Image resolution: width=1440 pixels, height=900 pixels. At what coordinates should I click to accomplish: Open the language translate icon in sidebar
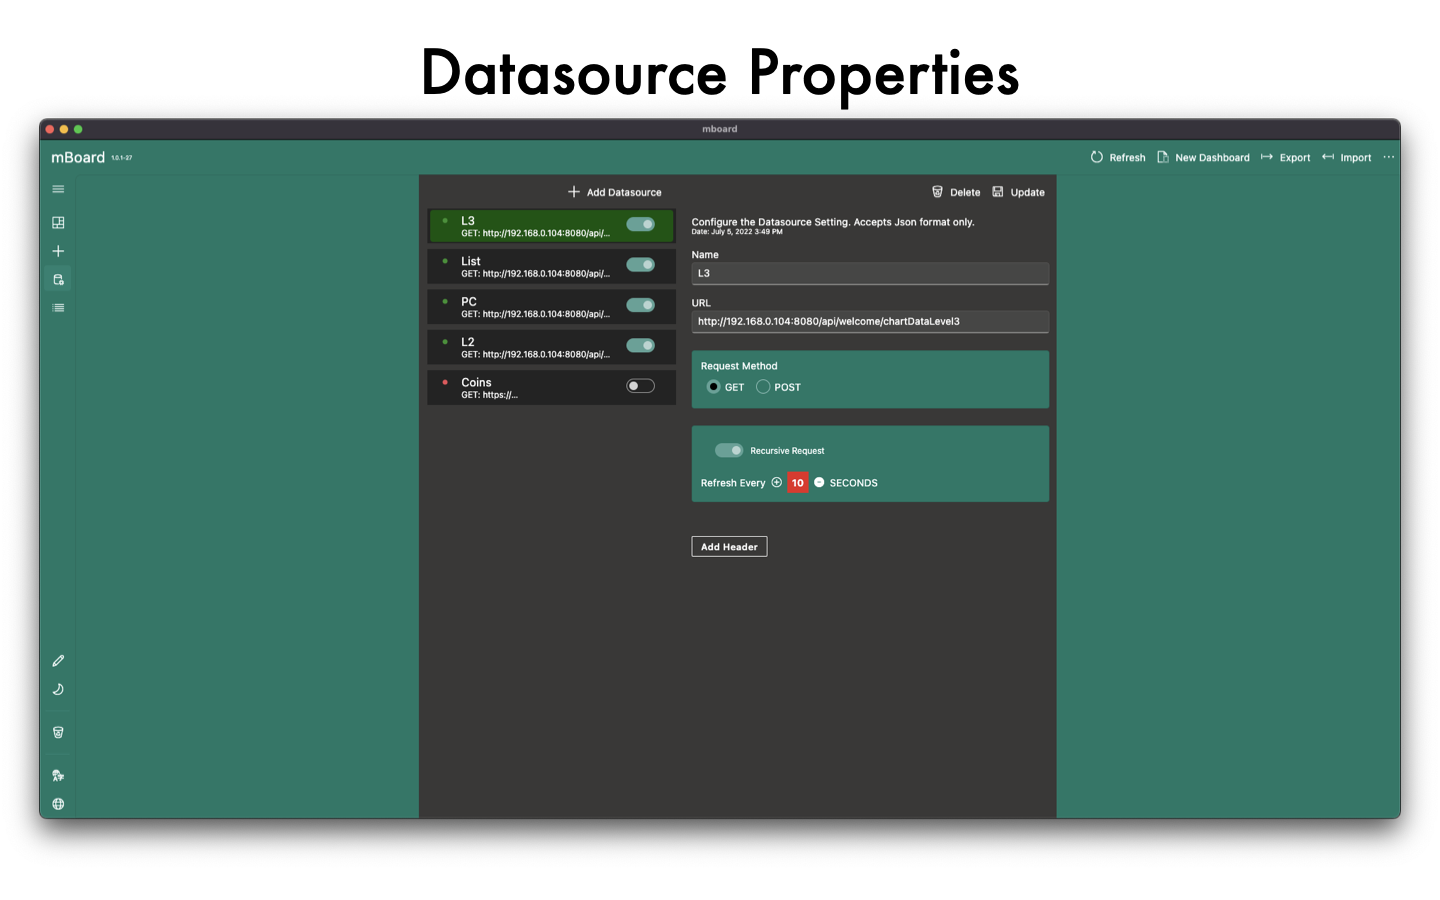(58, 775)
